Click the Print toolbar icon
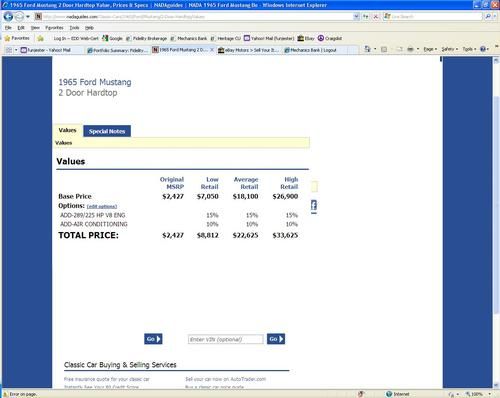The height and width of the screenshot is (398, 500). click(410, 49)
